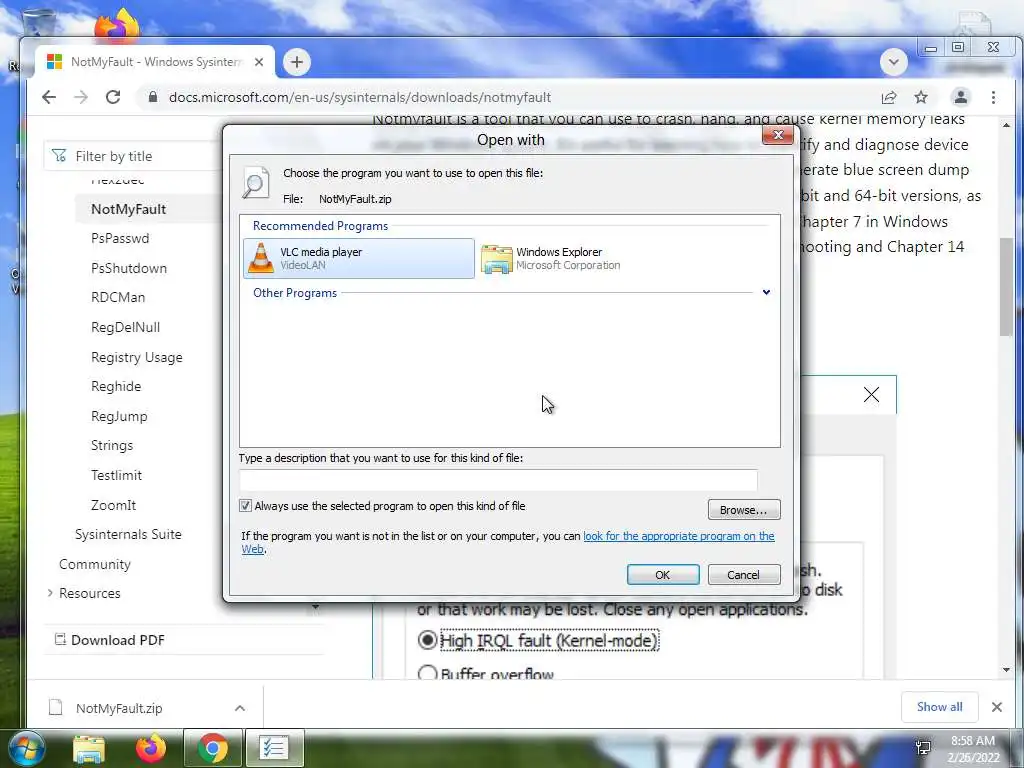Open NotMyFault.zip download item
The image size is (1024, 768).
[x=119, y=708]
